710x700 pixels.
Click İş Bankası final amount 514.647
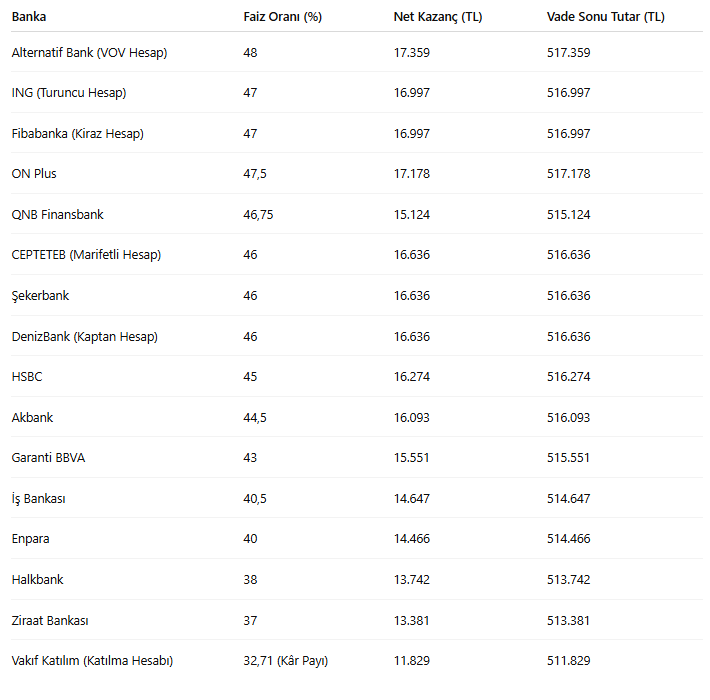[569, 499]
